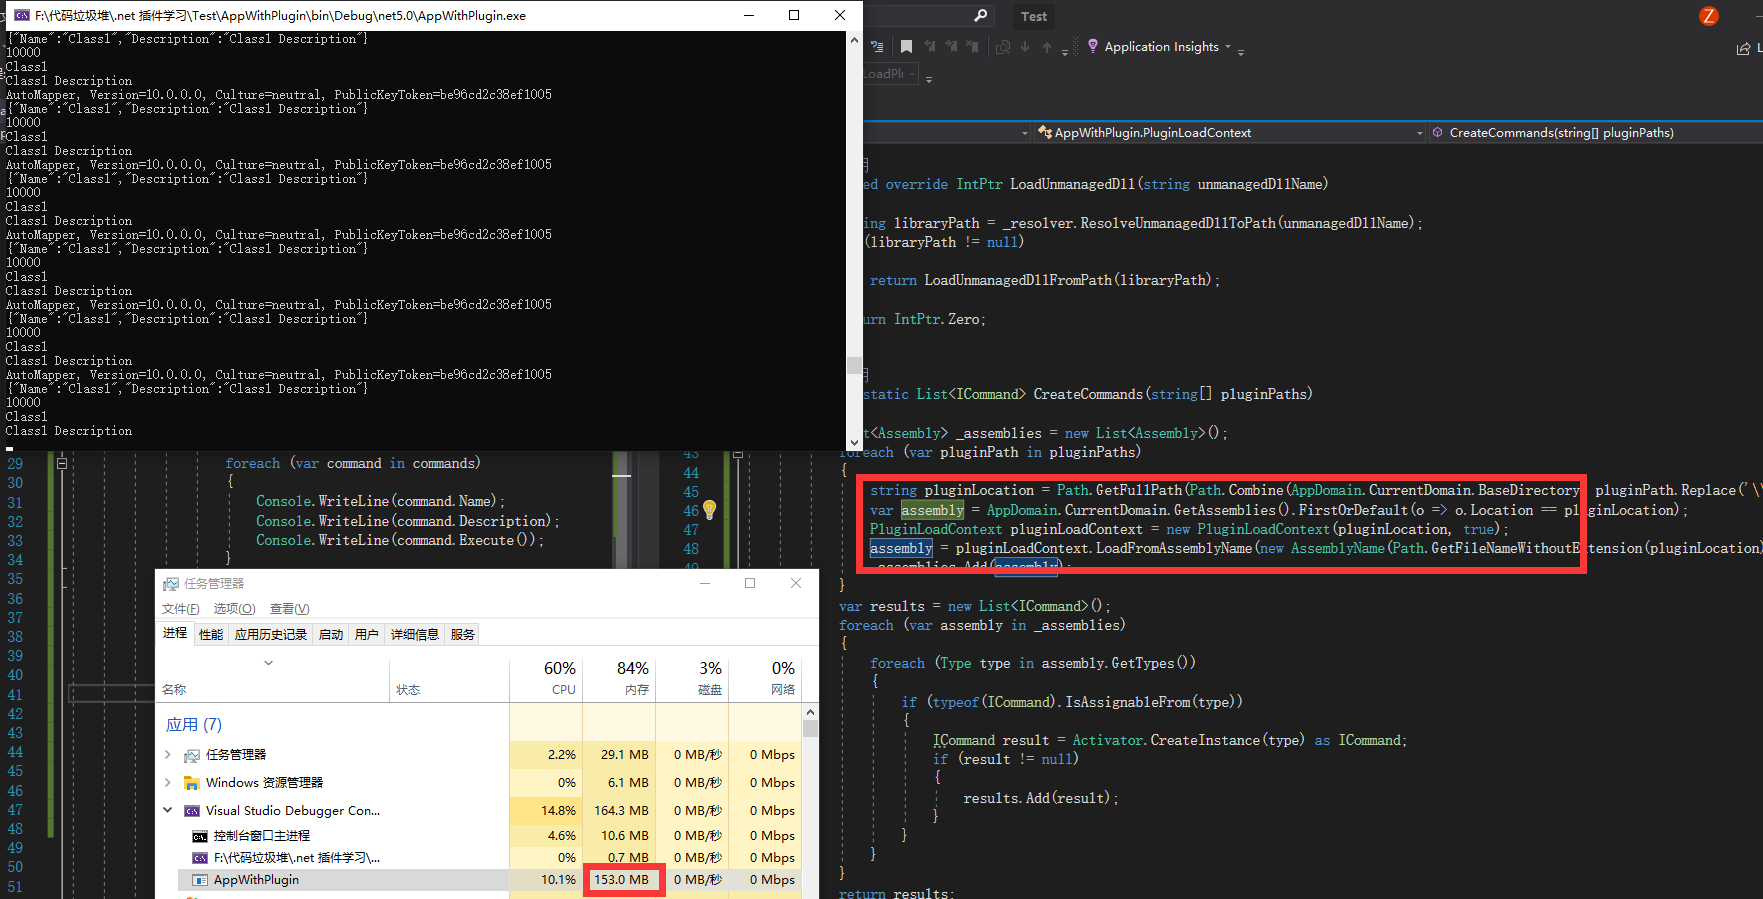Collapse the foreach block at line 29
This screenshot has width=1763, height=899.
[62, 464]
